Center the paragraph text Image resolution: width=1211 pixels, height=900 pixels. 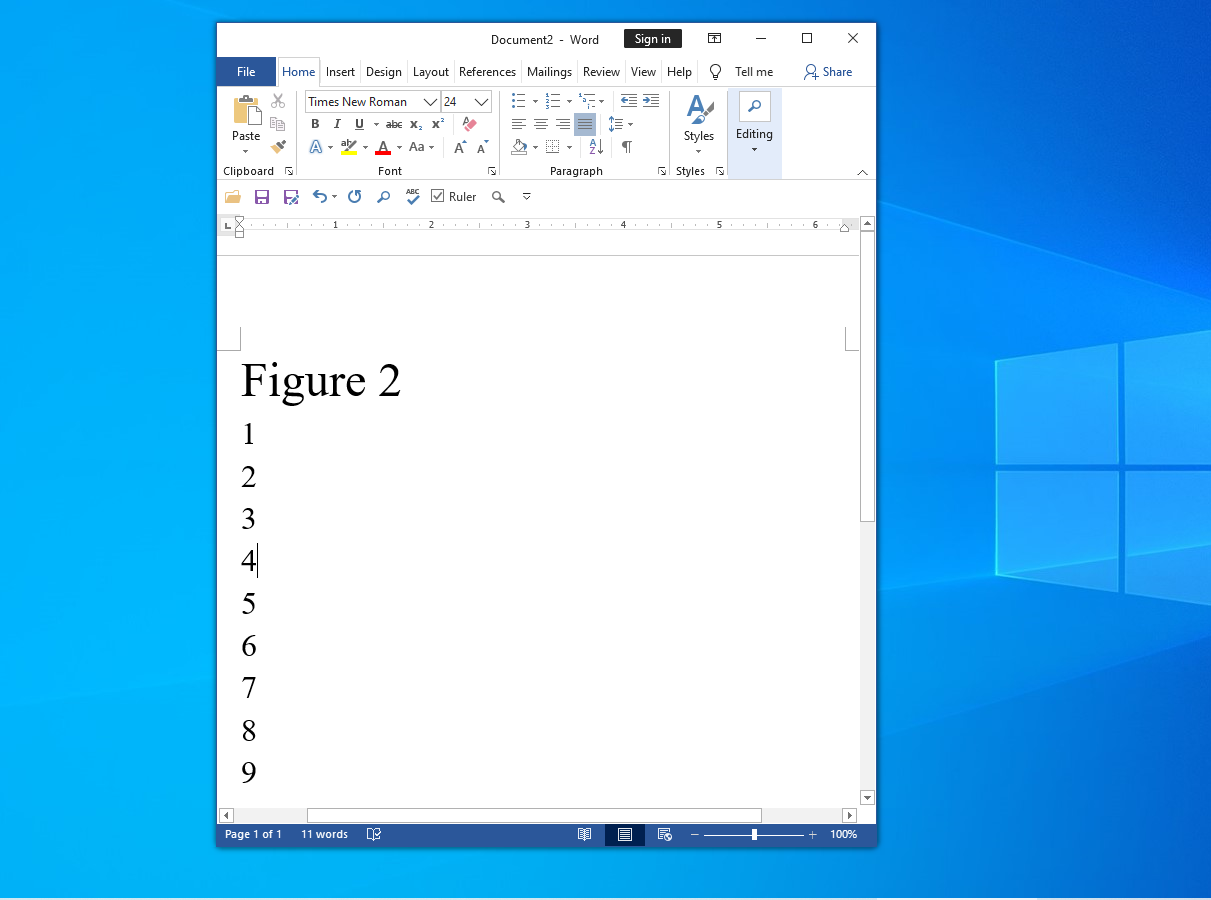[x=541, y=124]
